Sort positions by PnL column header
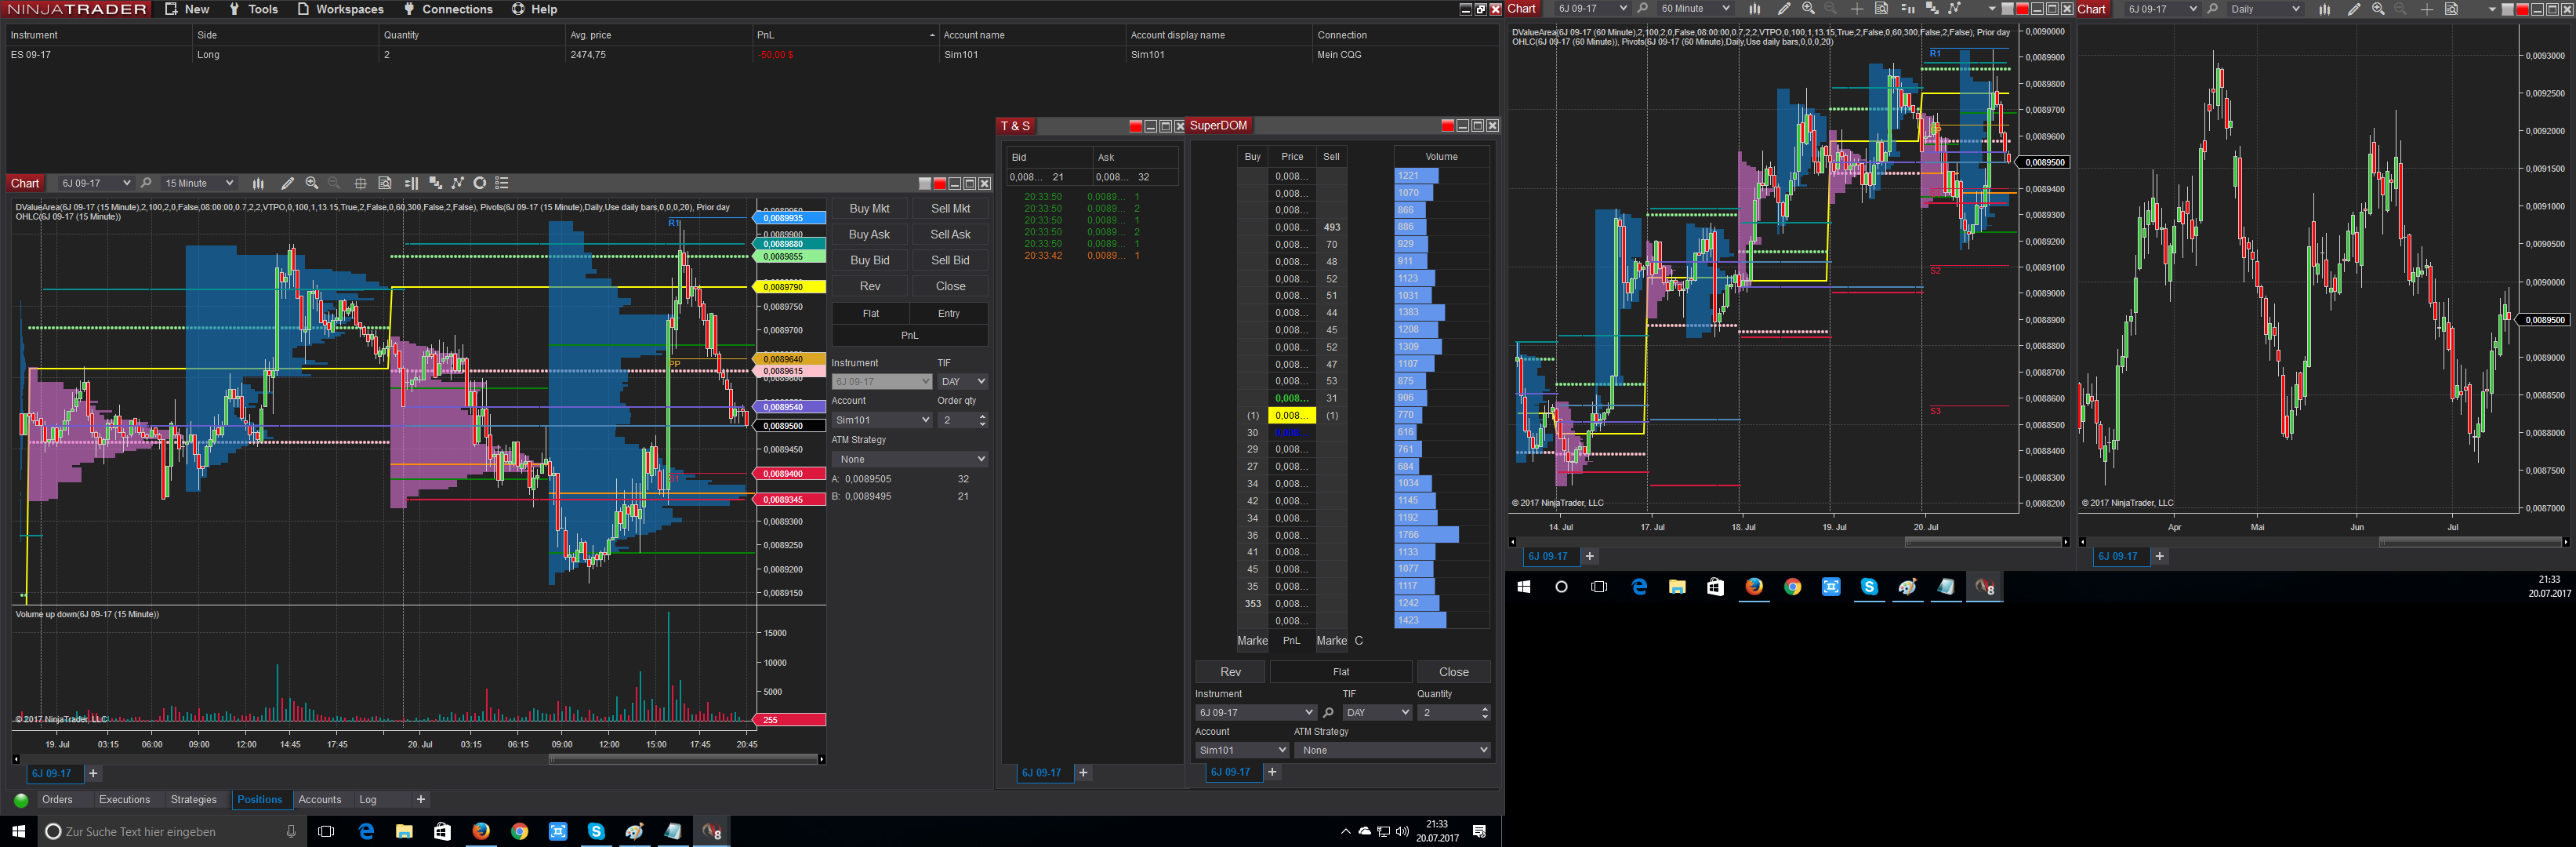Image resolution: width=2576 pixels, height=847 pixels. click(x=845, y=35)
